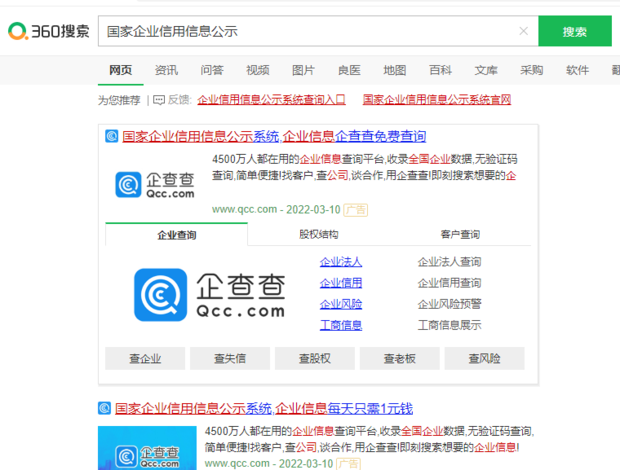Open the 企业法人 link
Screen dimensions: 620x470
tap(341, 262)
